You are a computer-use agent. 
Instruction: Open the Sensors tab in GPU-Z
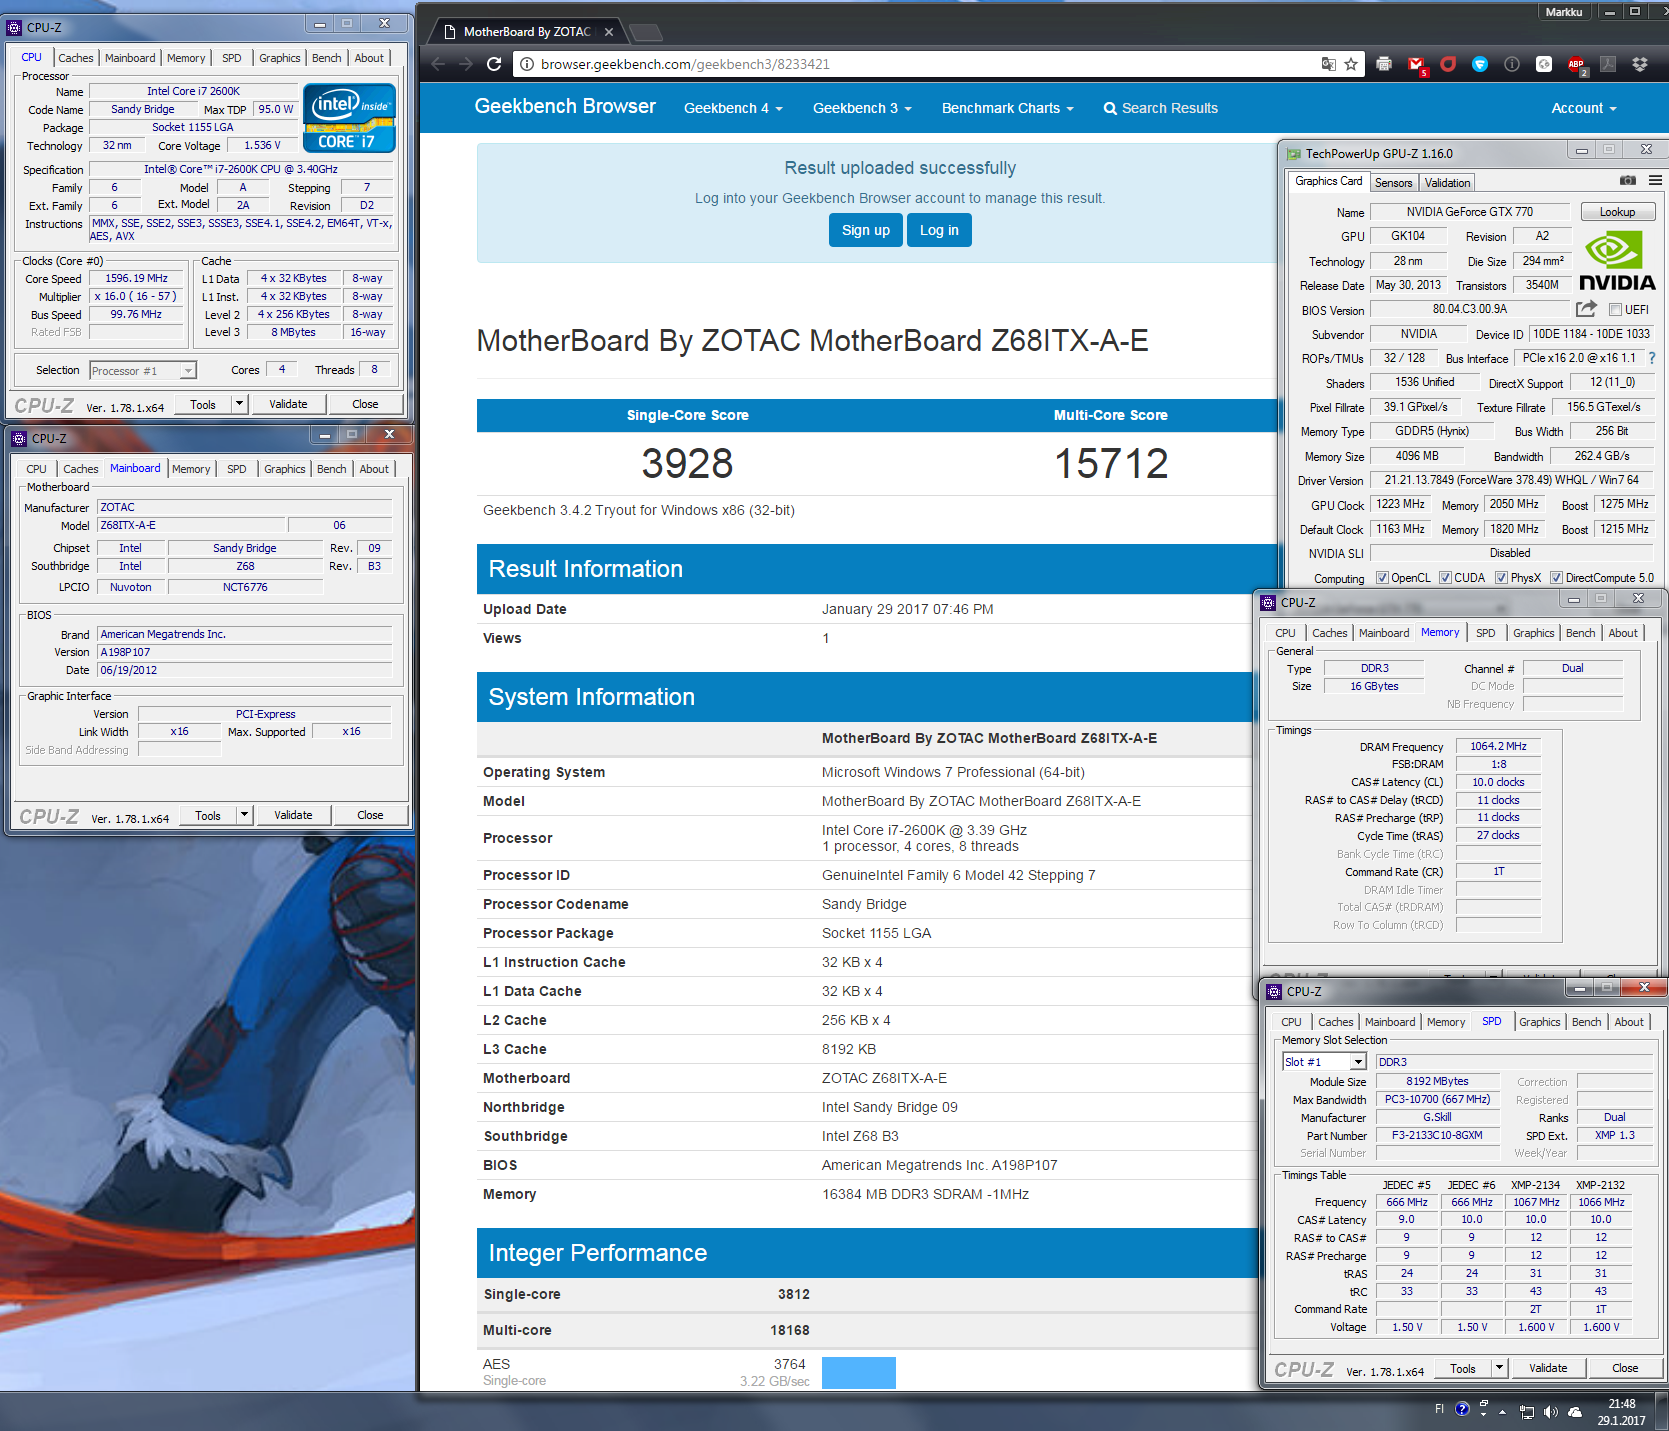[x=1393, y=182]
